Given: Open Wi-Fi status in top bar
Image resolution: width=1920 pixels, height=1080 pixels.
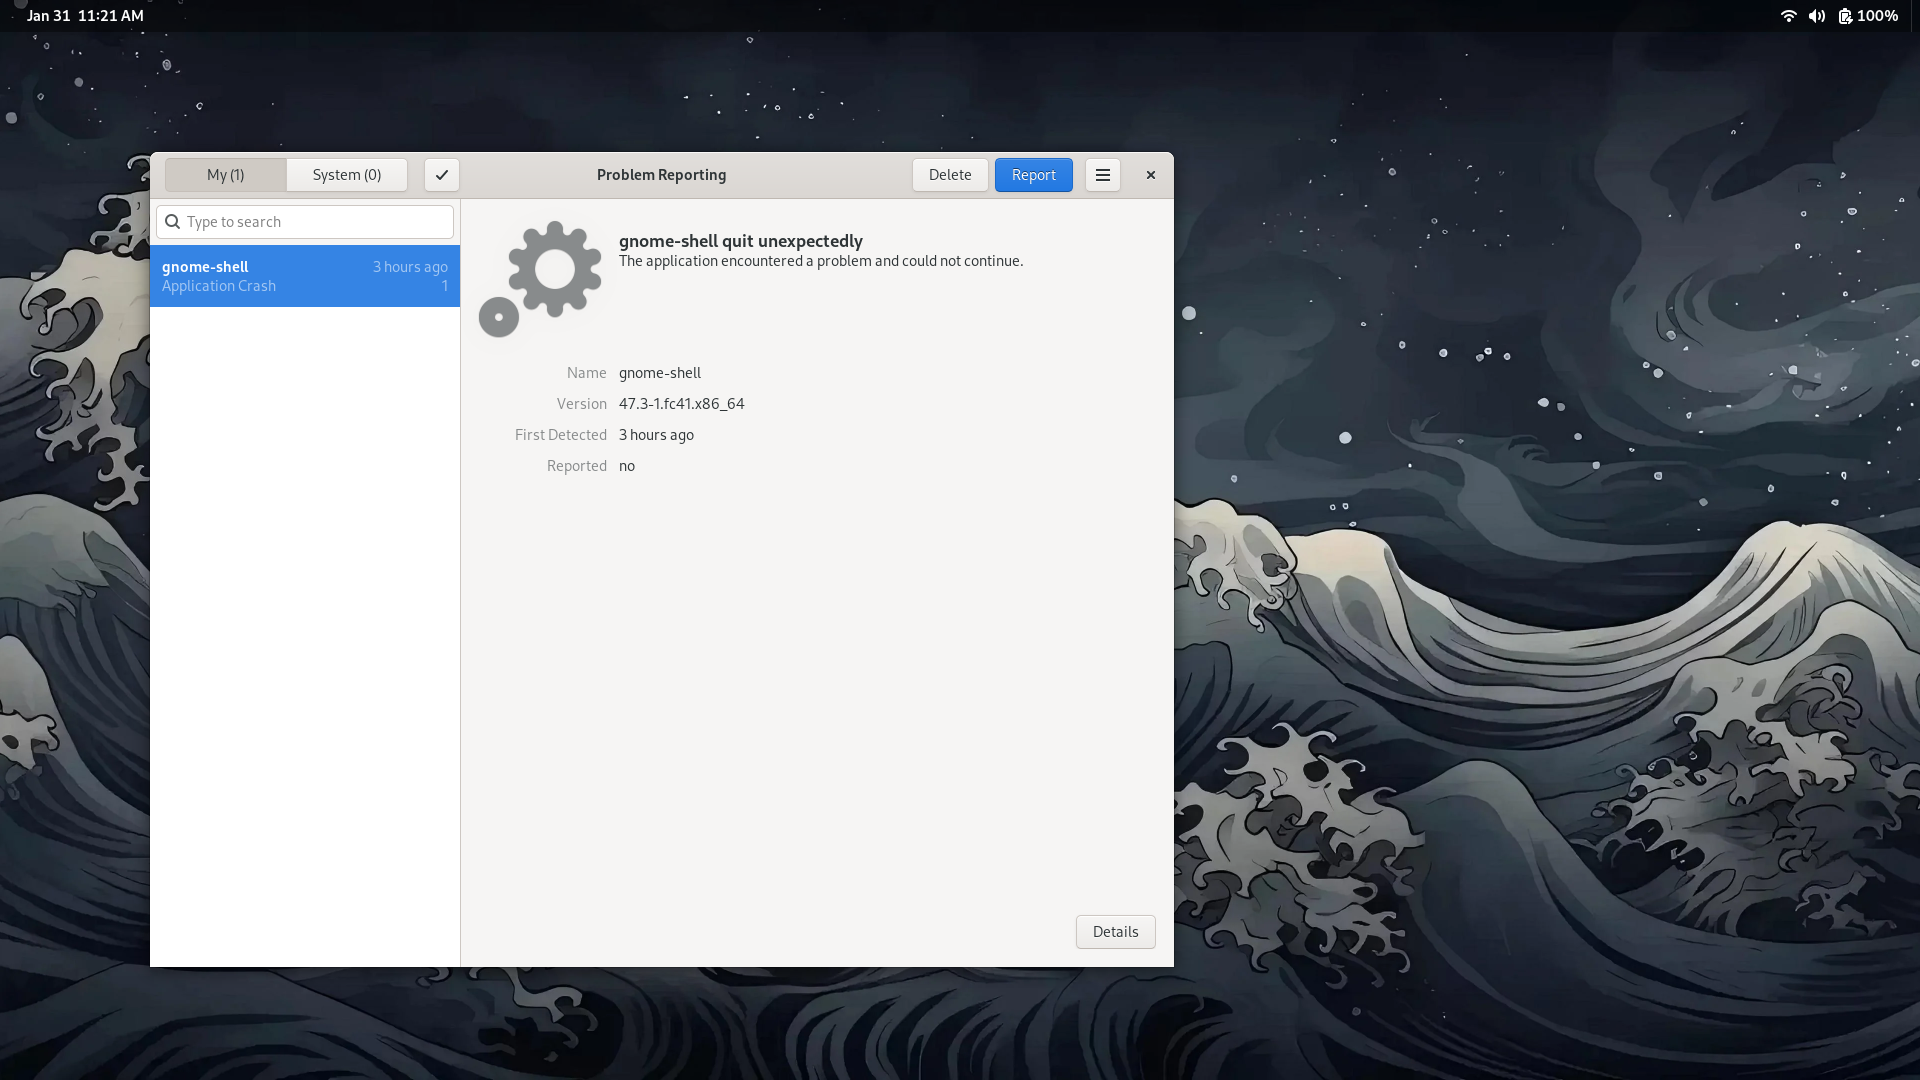Looking at the screenshot, I should [1788, 16].
